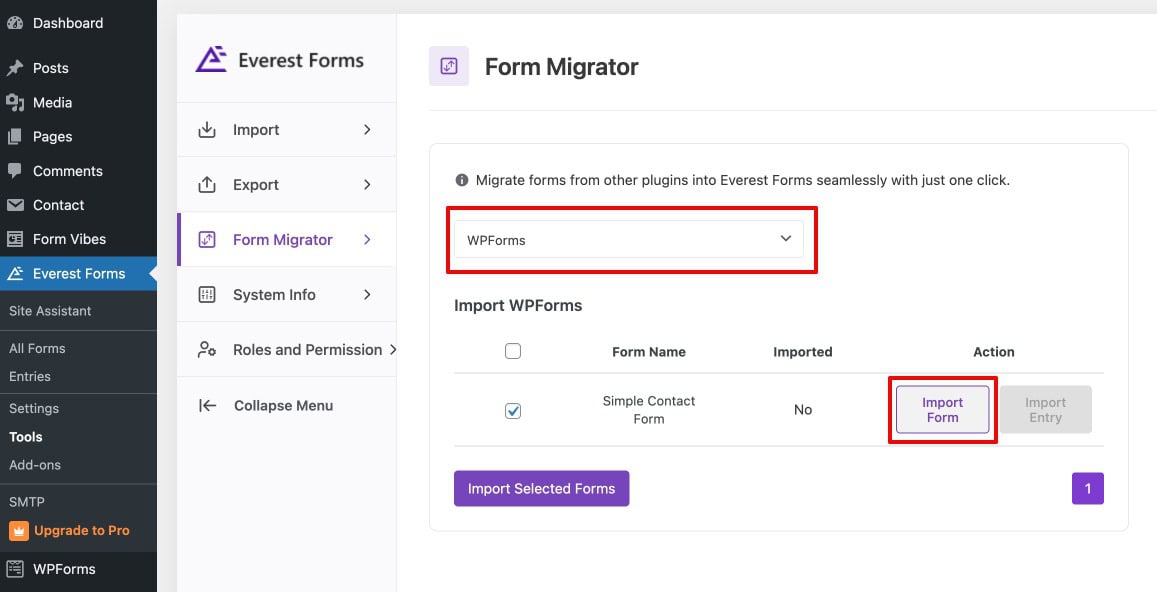The width and height of the screenshot is (1157, 592).
Task: Expand the System Info chevron
Action: point(367,295)
